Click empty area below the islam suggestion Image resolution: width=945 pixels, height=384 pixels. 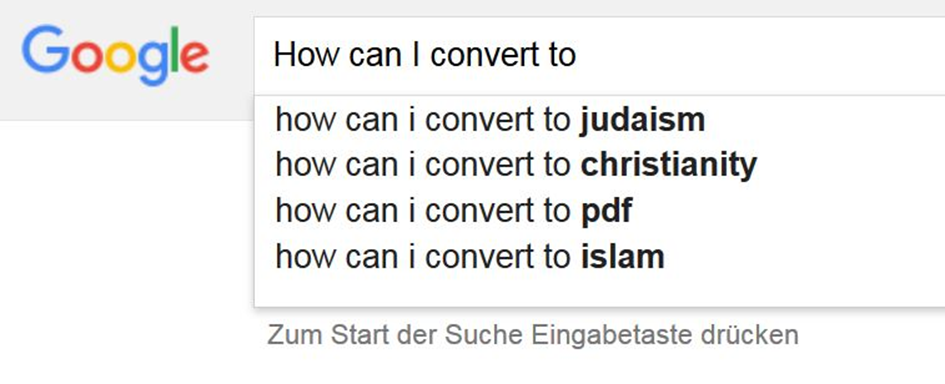pos(600,292)
